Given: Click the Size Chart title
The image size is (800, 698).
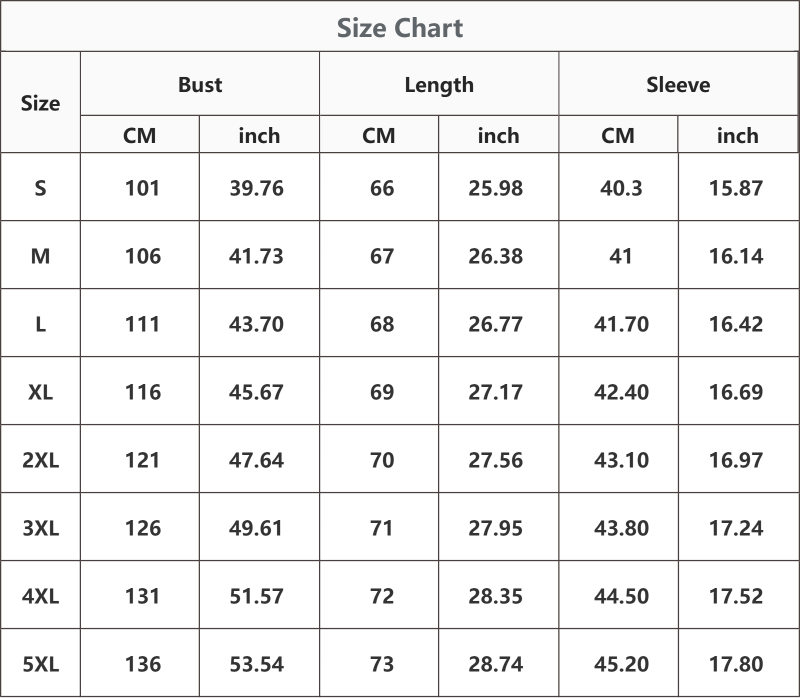Looking at the screenshot, I should coord(399,28).
